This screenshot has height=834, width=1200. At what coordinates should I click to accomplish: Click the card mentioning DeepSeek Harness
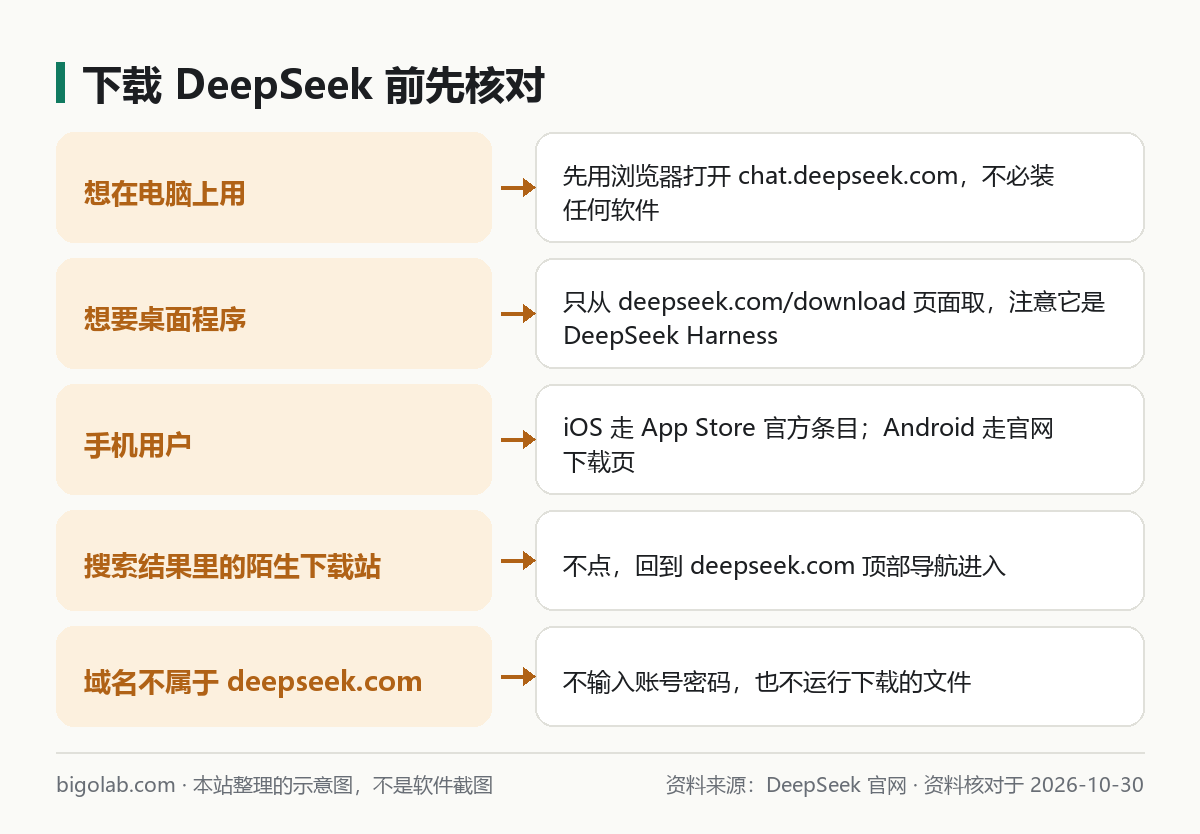click(x=840, y=313)
